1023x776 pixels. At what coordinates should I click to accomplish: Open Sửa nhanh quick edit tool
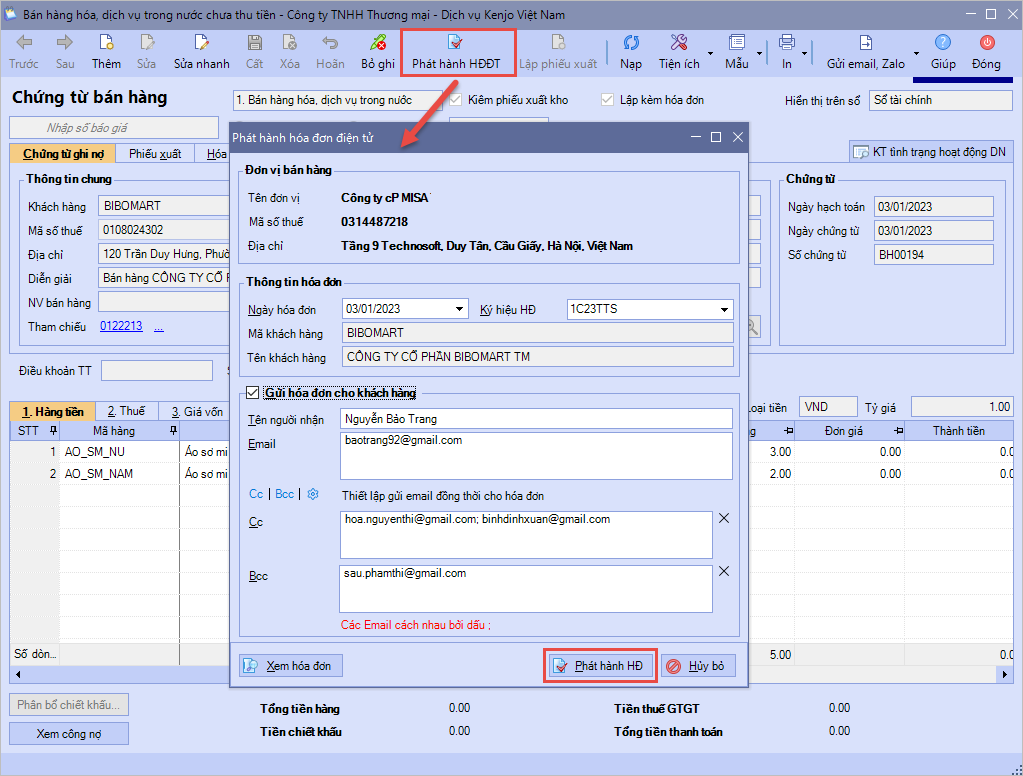tap(201, 43)
